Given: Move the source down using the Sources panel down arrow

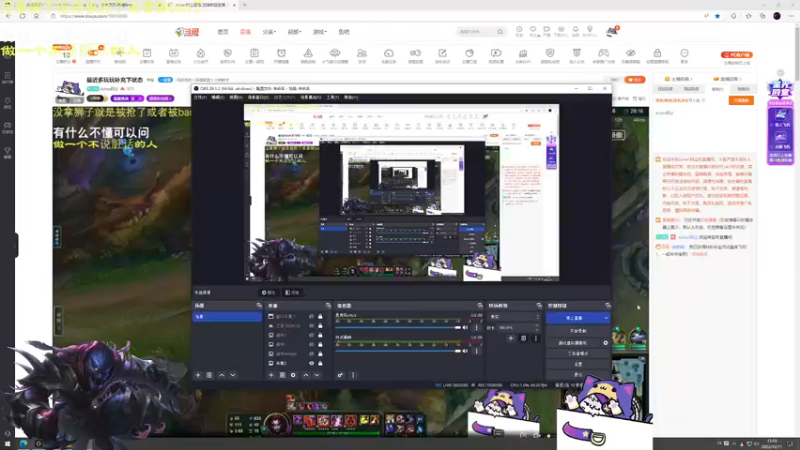Looking at the screenshot, I should [x=317, y=375].
